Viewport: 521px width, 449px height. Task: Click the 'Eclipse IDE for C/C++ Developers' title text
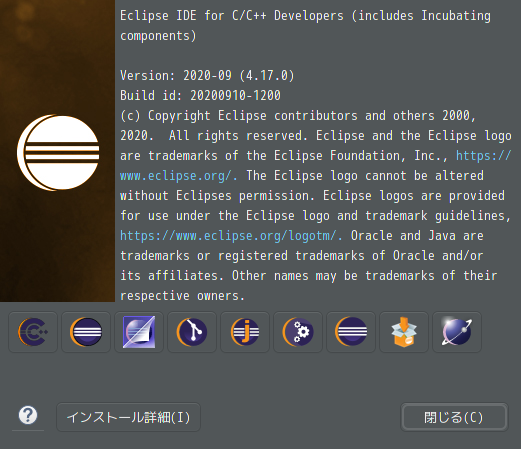tap(232, 16)
